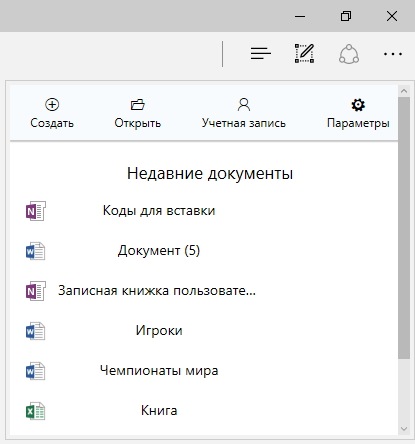415x444 pixels.
Task: Restore down the browser window
Action: 346,16
